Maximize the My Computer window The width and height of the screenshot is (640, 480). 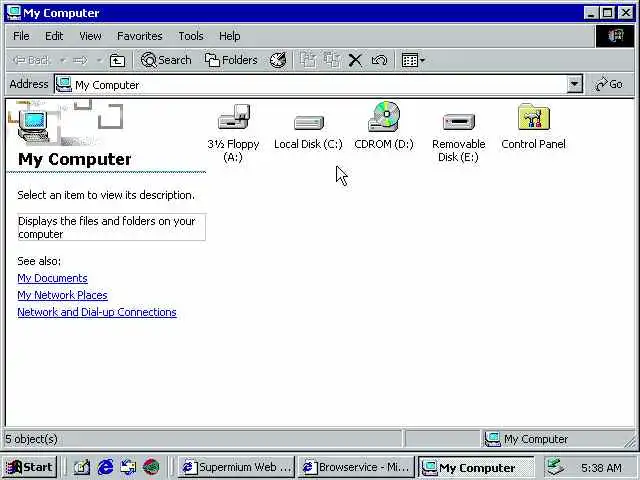(x=607, y=13)
